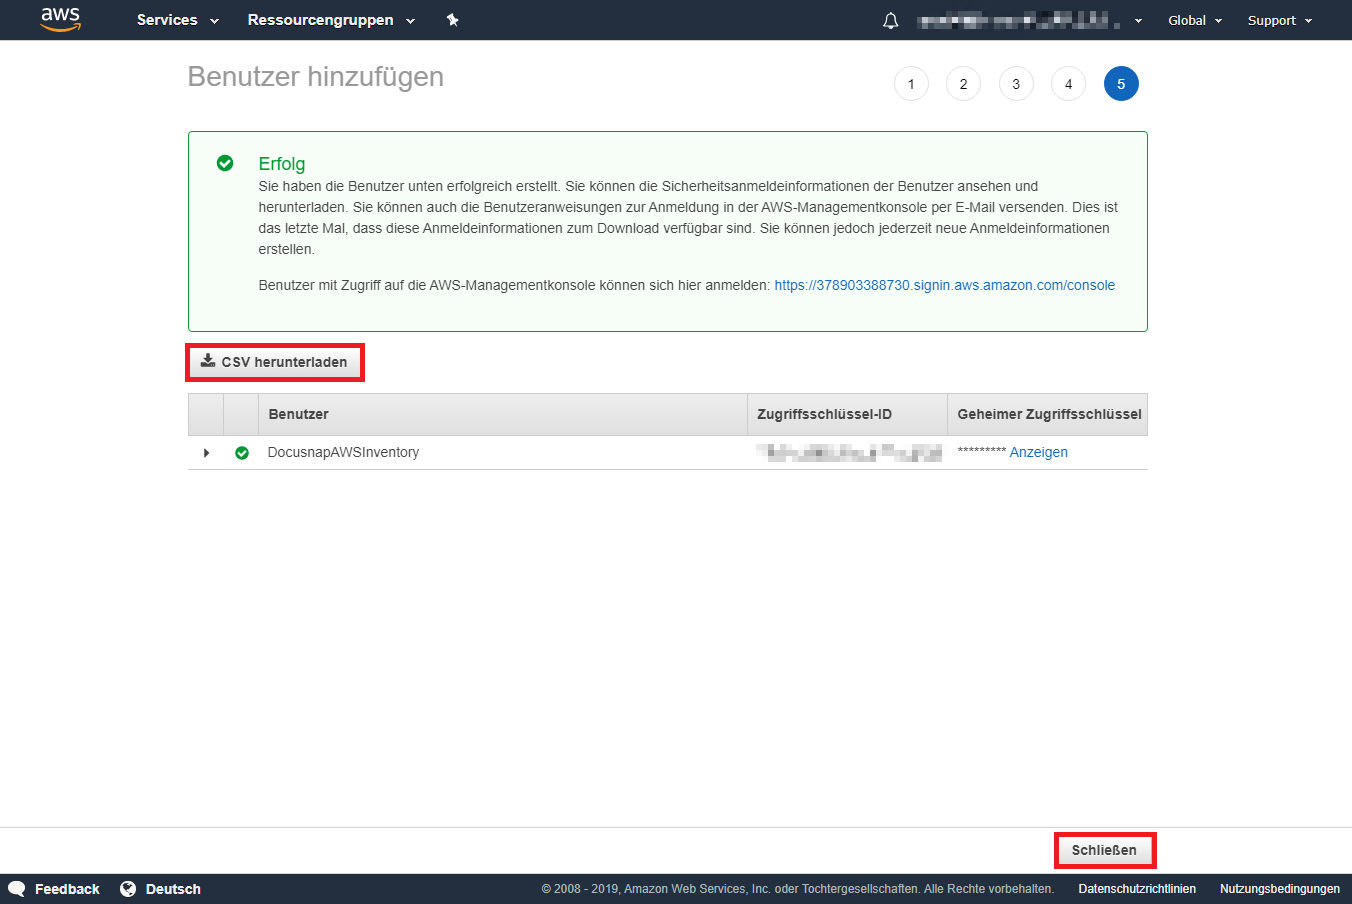
Task: Click the blurred access key ID cell
Action: 849,453
